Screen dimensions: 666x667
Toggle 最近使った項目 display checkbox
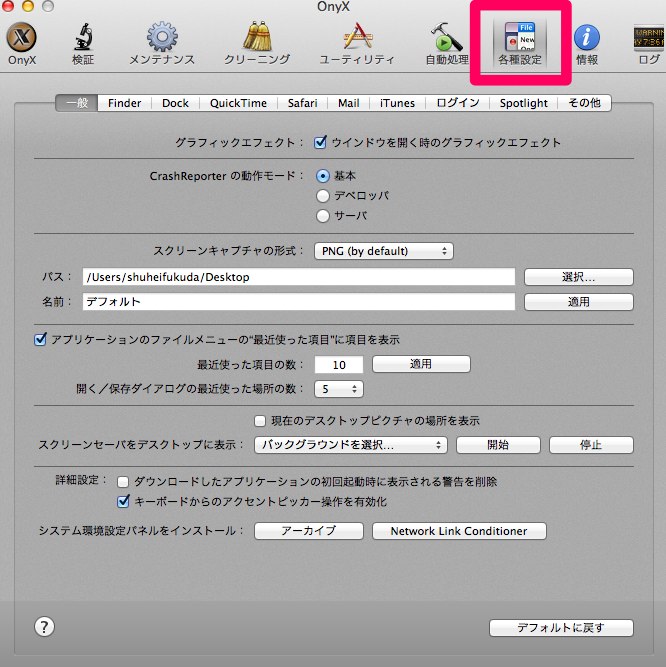click(40, 339)
